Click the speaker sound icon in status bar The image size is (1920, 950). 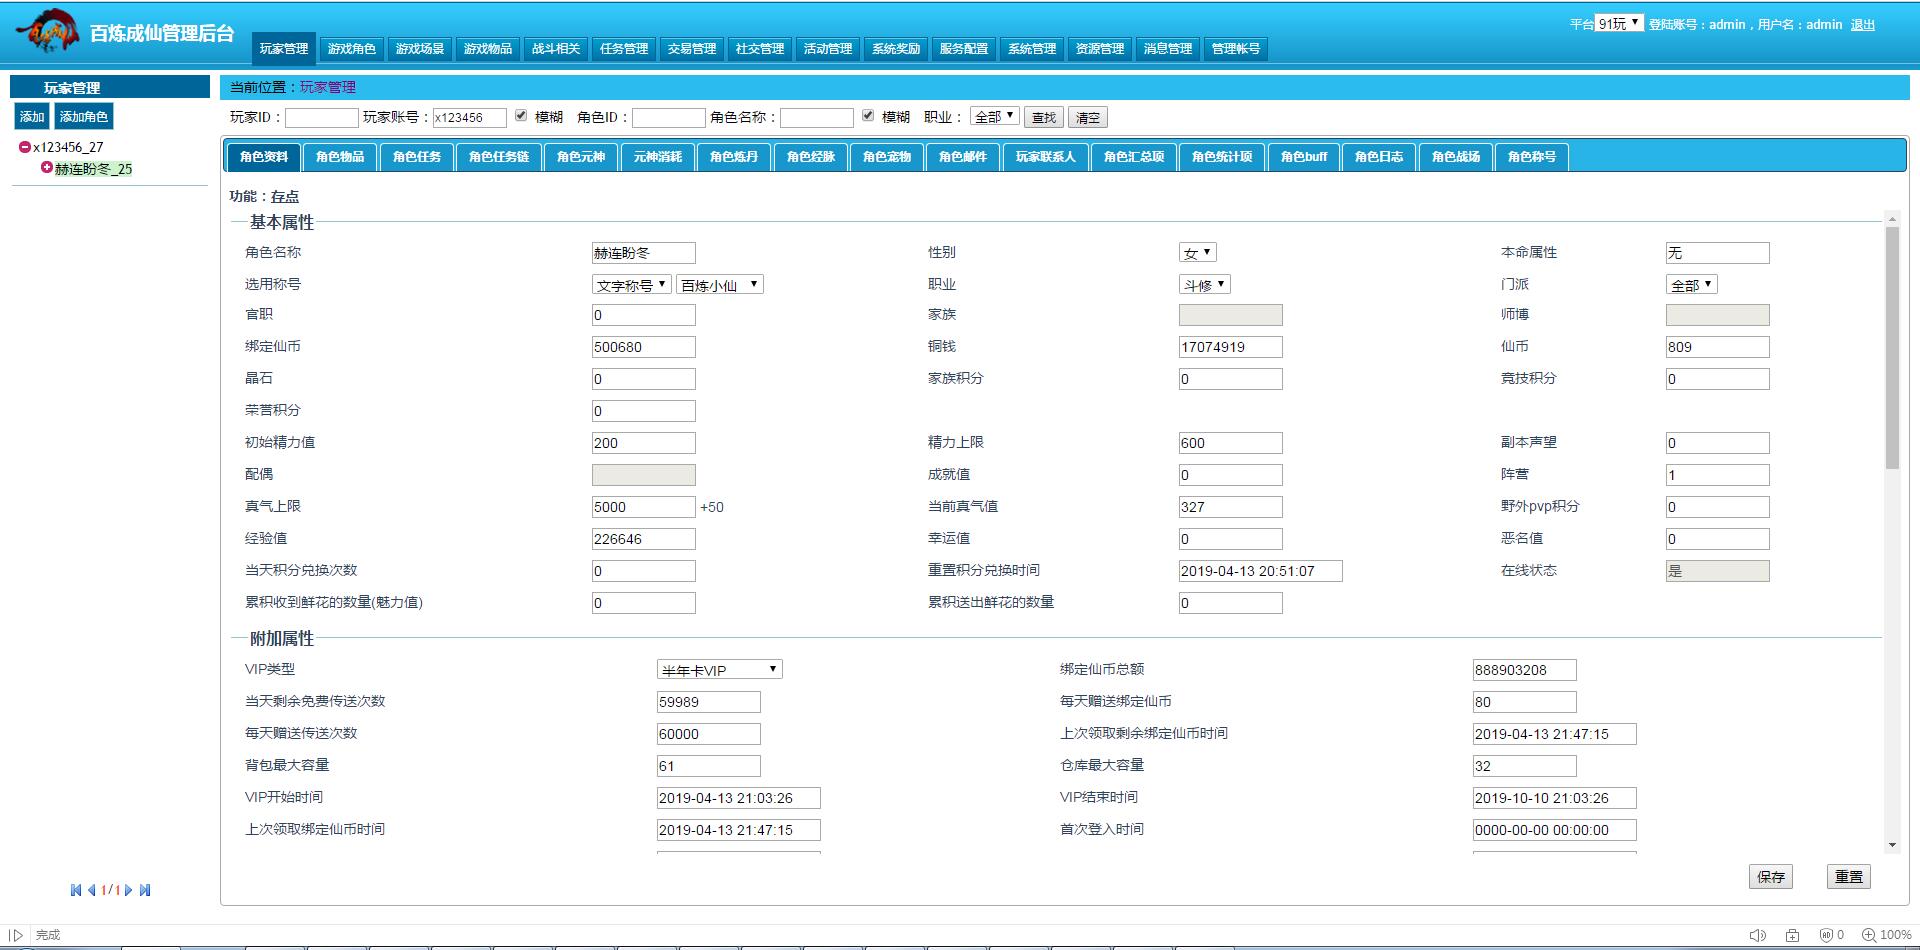point(1757,935)
